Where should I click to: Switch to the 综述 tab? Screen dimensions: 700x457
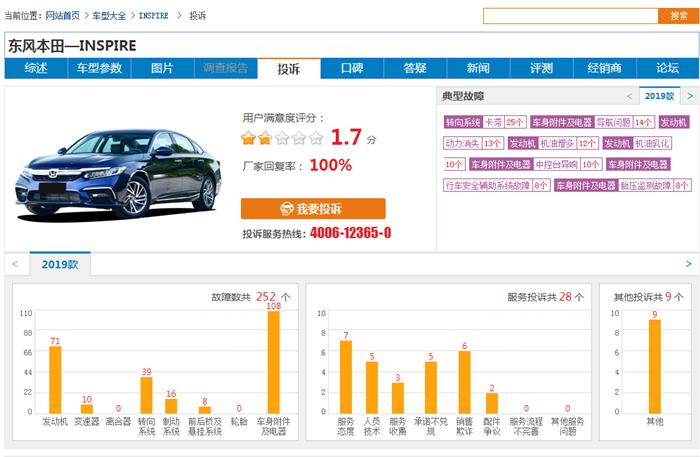pos(36,68)
